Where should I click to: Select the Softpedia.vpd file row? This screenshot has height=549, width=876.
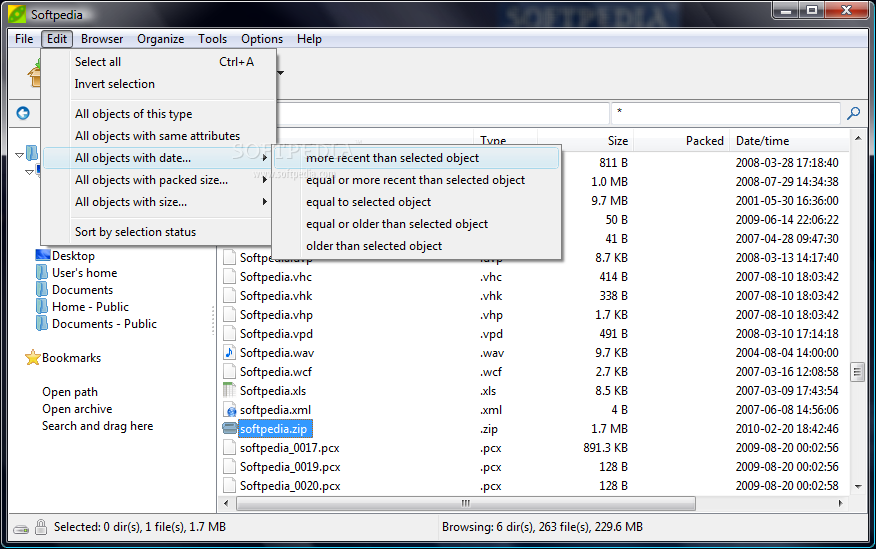[x=534, y=333]
